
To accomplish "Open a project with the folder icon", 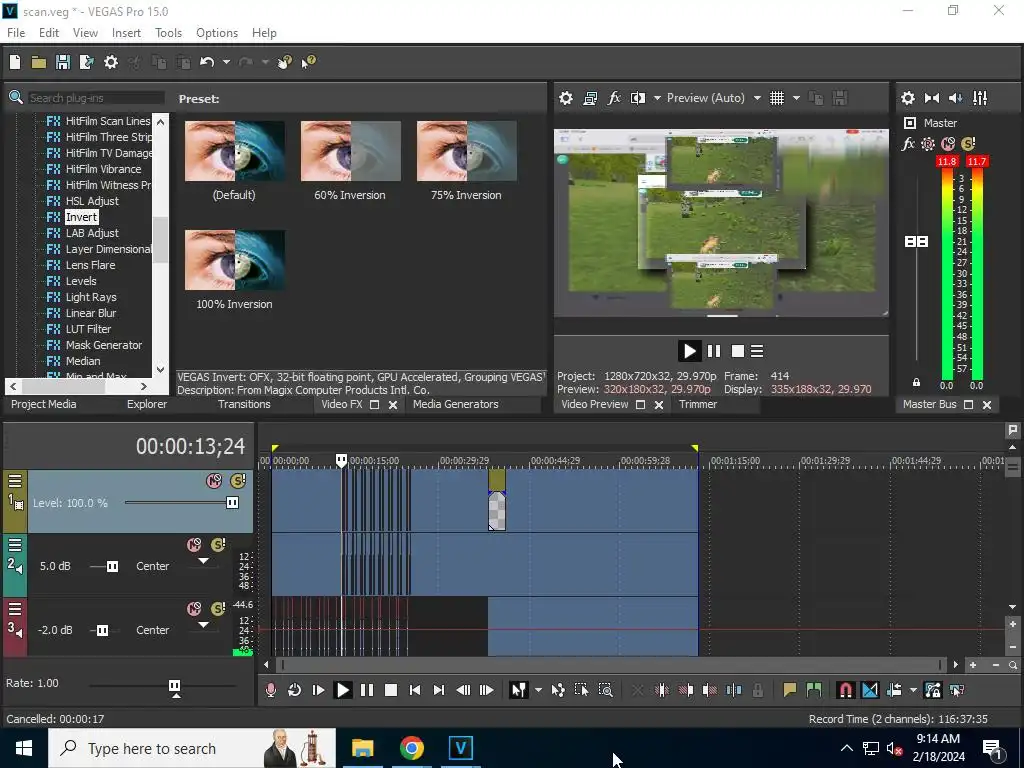I will pyautogui.click(x=39, y=62).
